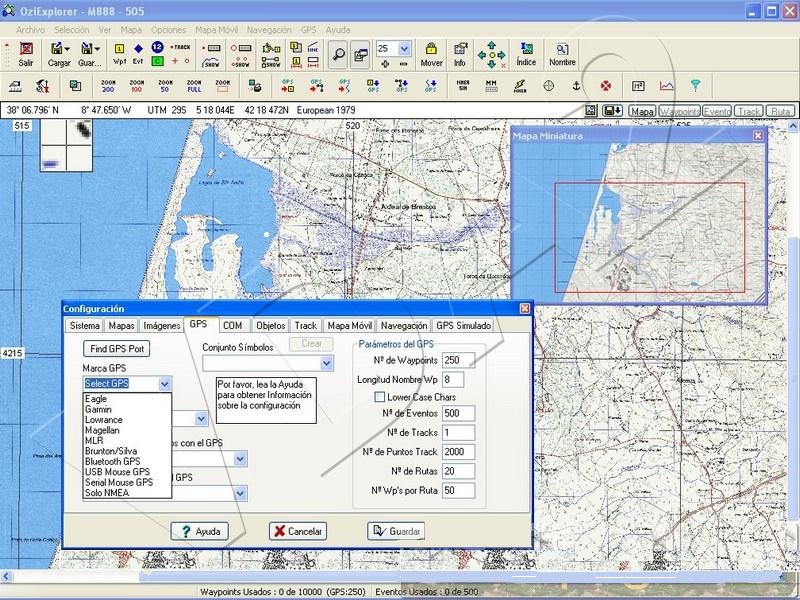Viewport: 800px width, 600px height.
Task: Click the Guardar button in Configuración dialog
Action: (x=396, y=531)
